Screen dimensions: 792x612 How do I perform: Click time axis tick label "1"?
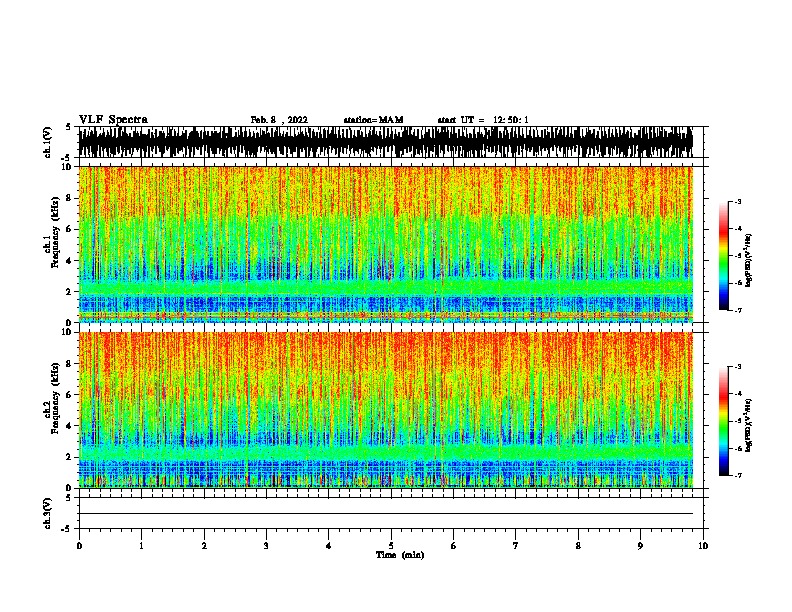(142, 546)
